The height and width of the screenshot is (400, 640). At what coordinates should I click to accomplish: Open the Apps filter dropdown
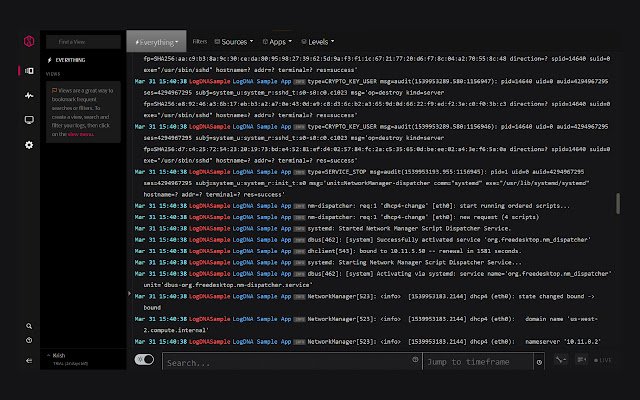pyautogui.click(x=277, y=42)
